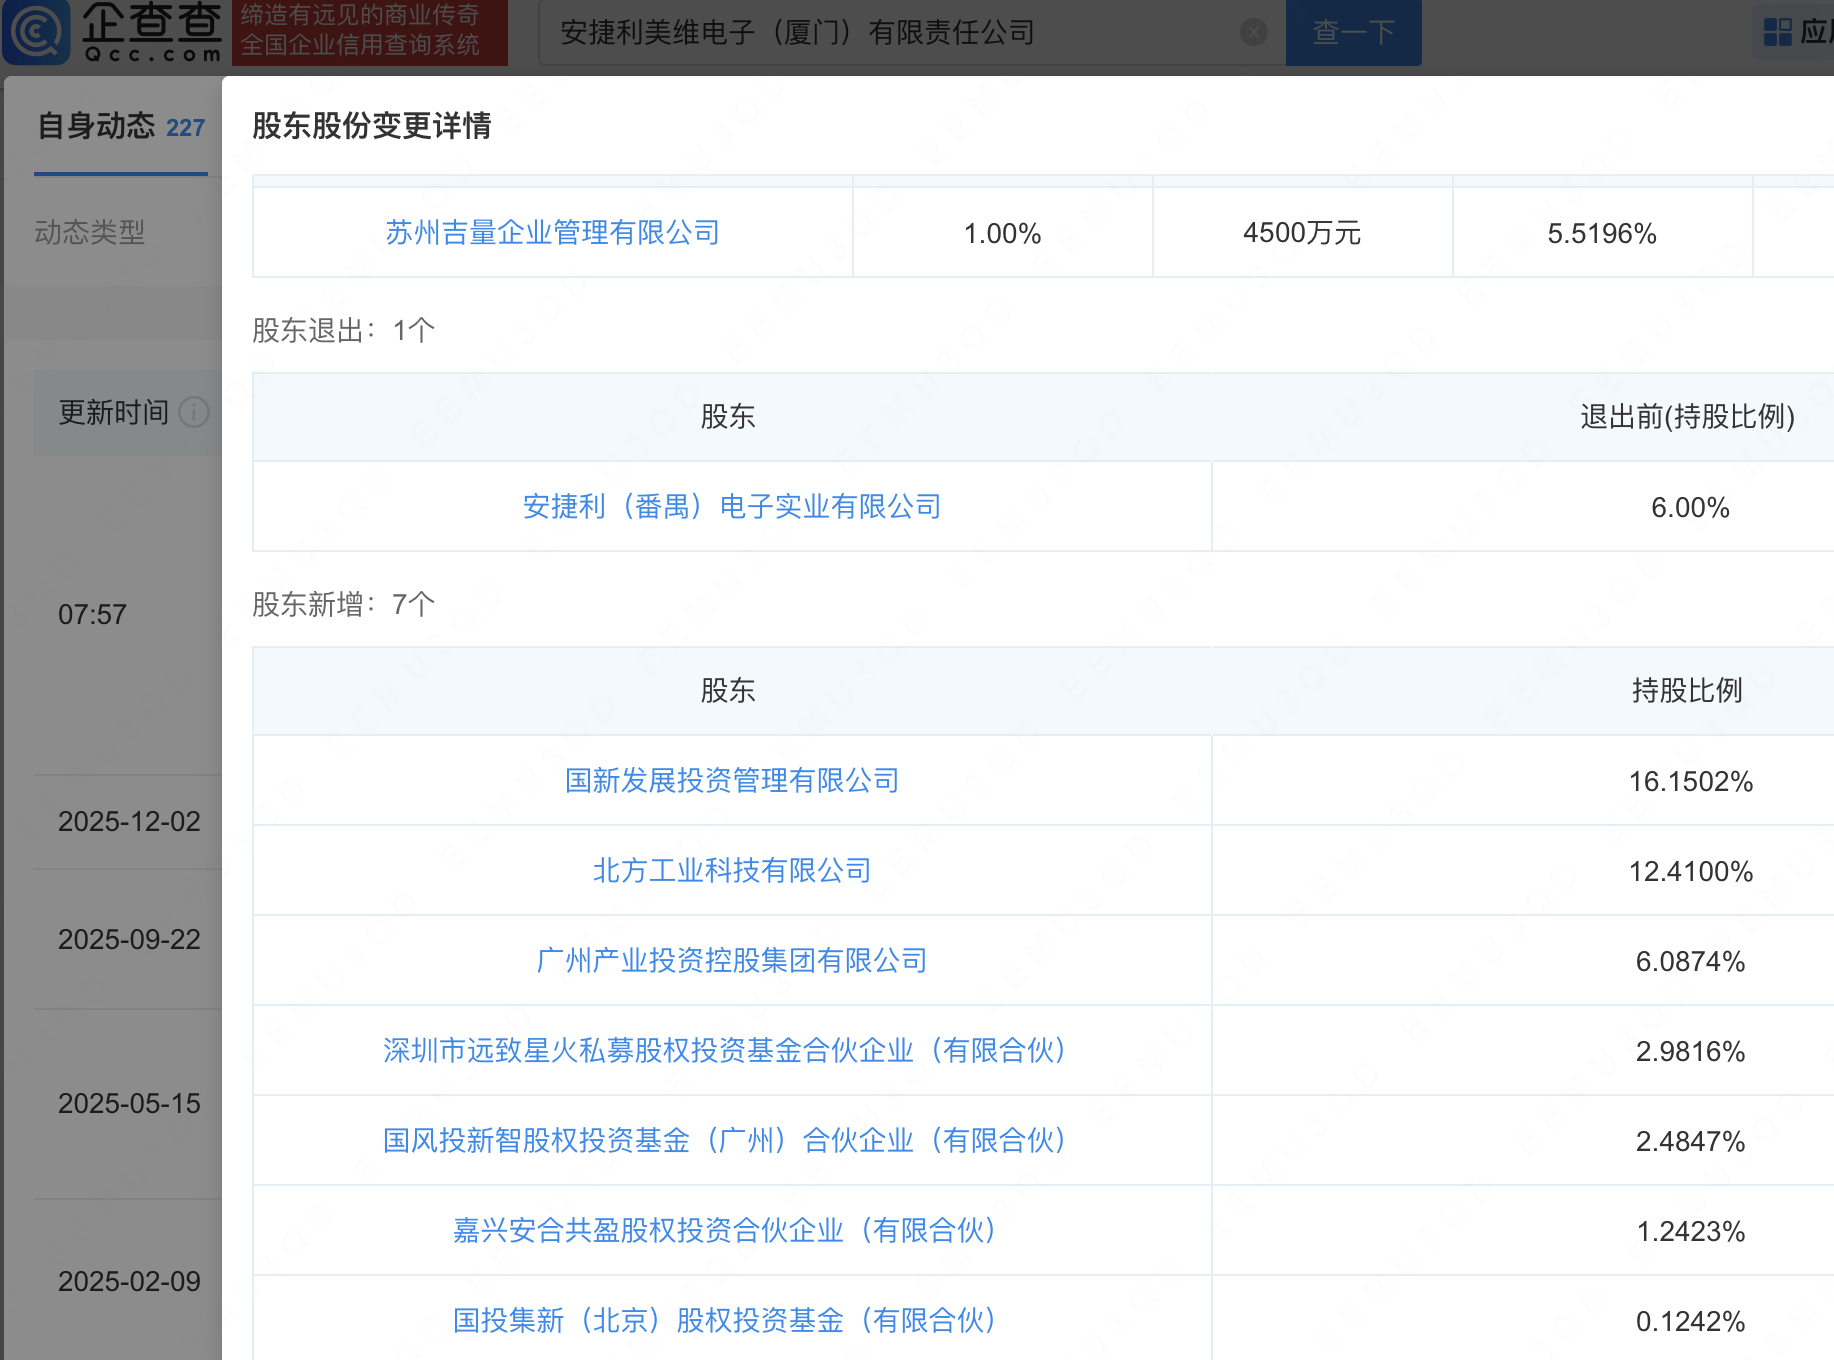Clear the search box using the x icon
Screen dimensions: 1834x1360
(x=1253, y=32)
